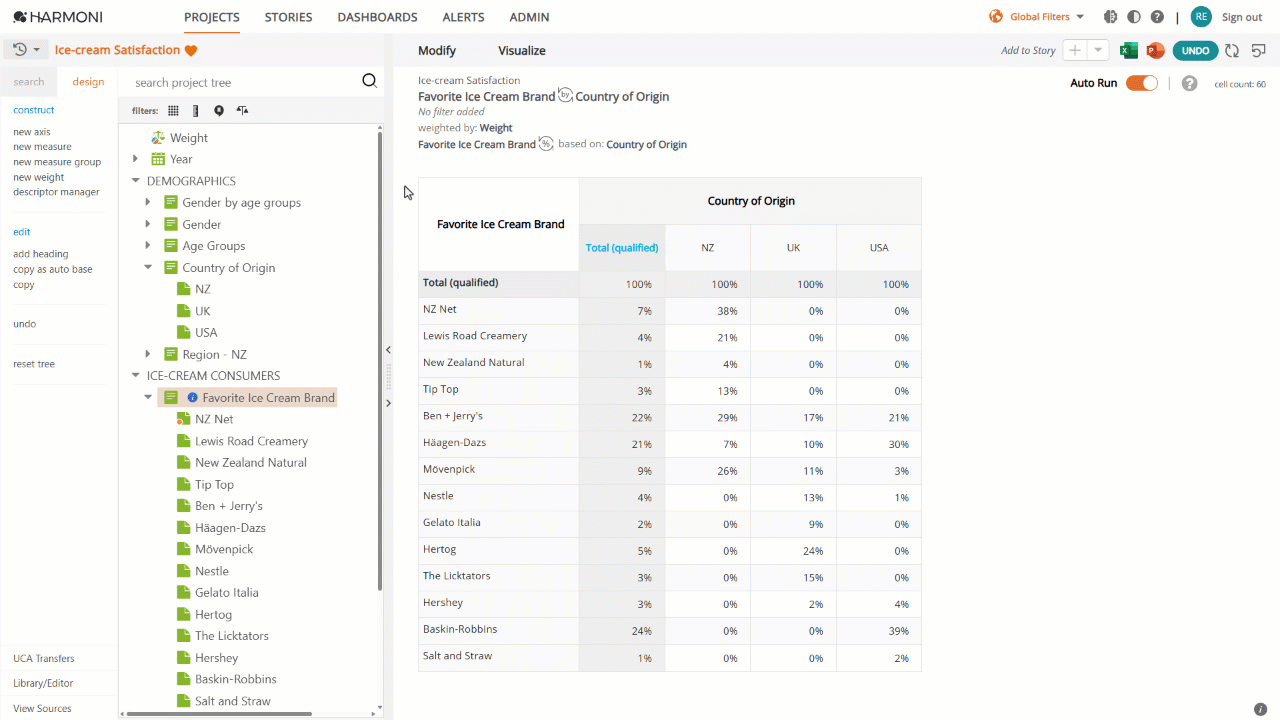The image size is (1280, 720).
Task: Export the table to Excel
Action: 1129,51
